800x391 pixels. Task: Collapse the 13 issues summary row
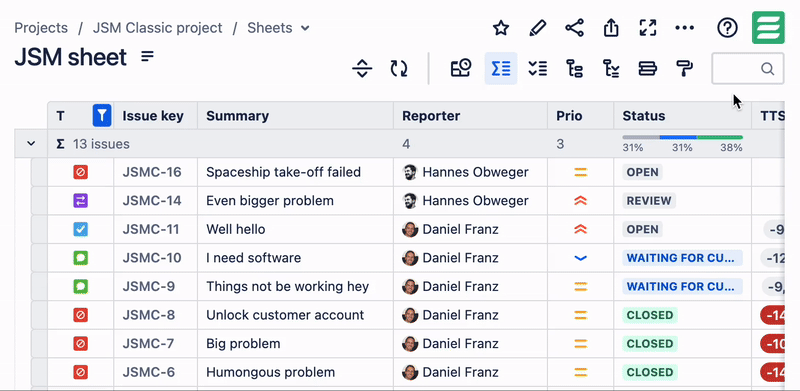point(31,144)
